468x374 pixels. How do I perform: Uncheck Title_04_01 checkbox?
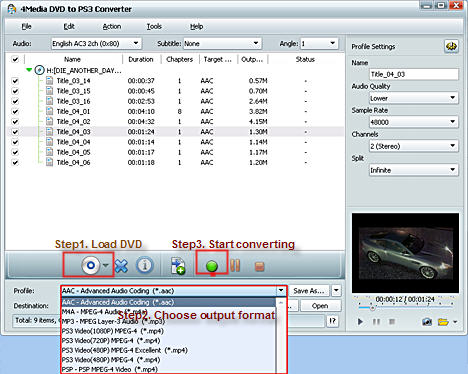[15, 111]
